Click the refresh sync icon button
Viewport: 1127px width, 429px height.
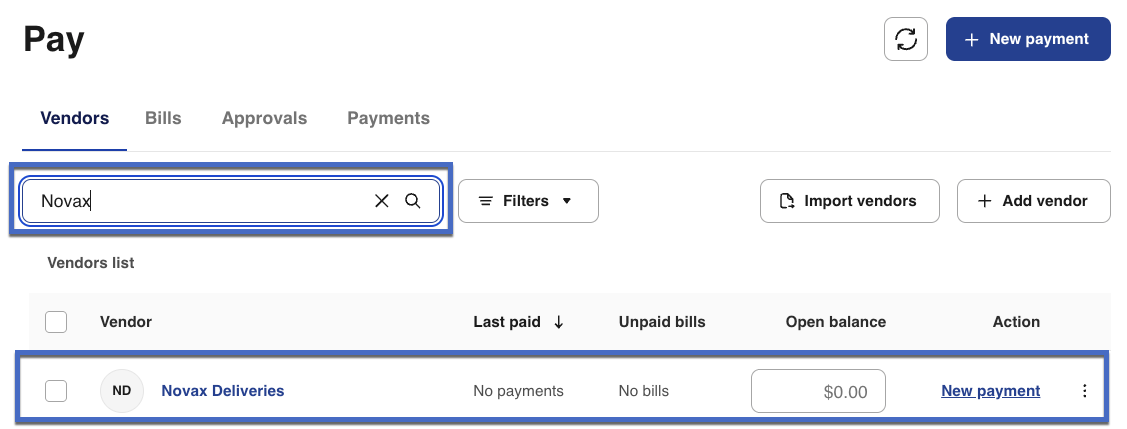click(906, 39)
